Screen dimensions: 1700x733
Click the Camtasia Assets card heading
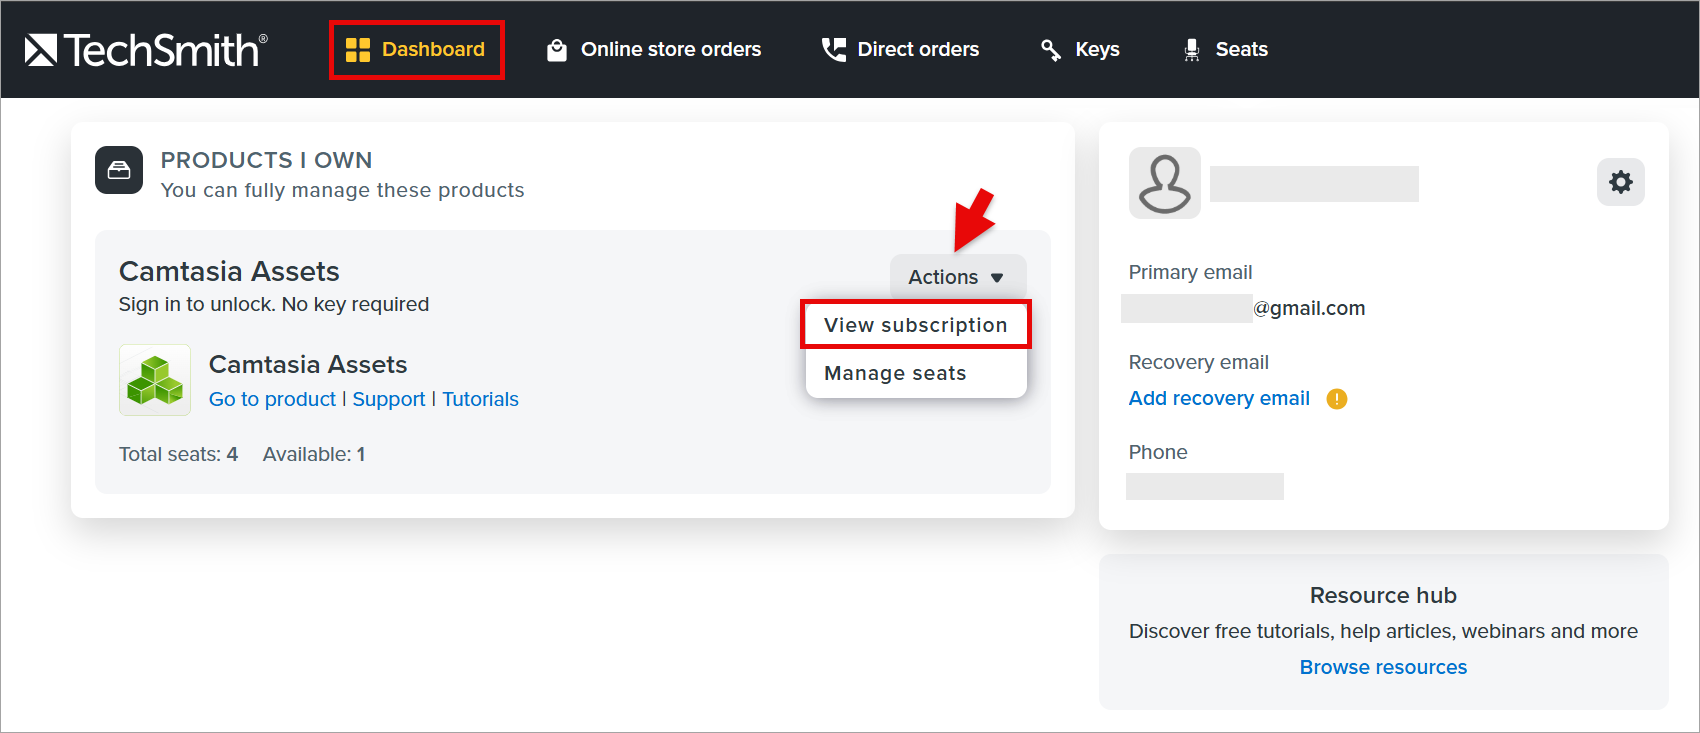click(x=229, y=271)
